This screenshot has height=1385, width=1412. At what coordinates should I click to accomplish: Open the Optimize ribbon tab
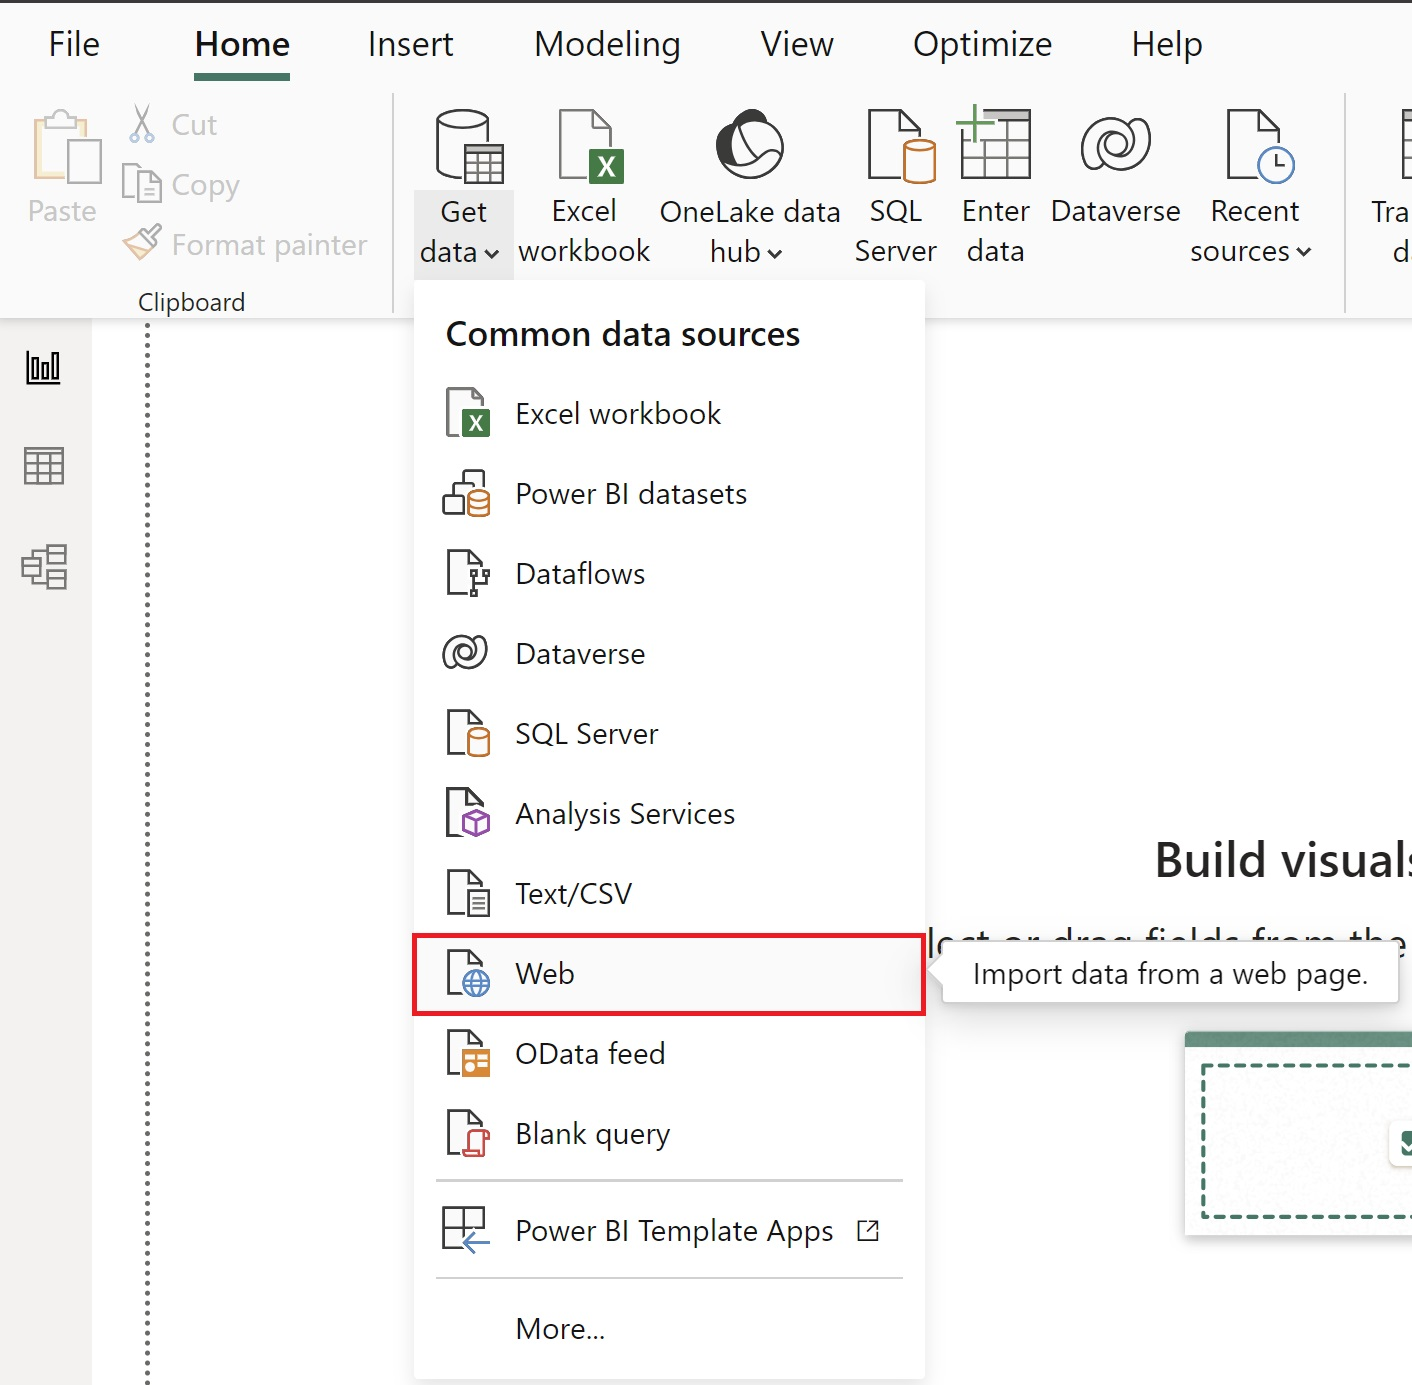point(982,44)
